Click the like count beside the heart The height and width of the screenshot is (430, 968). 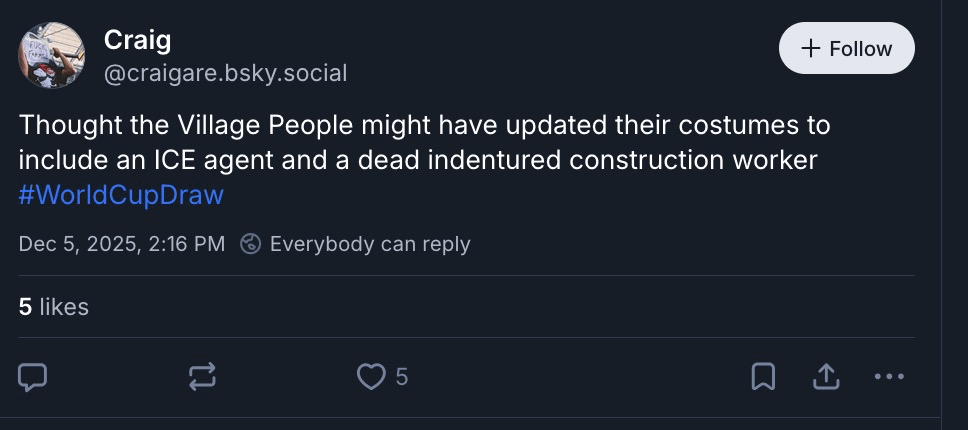[x=401, y=377]
